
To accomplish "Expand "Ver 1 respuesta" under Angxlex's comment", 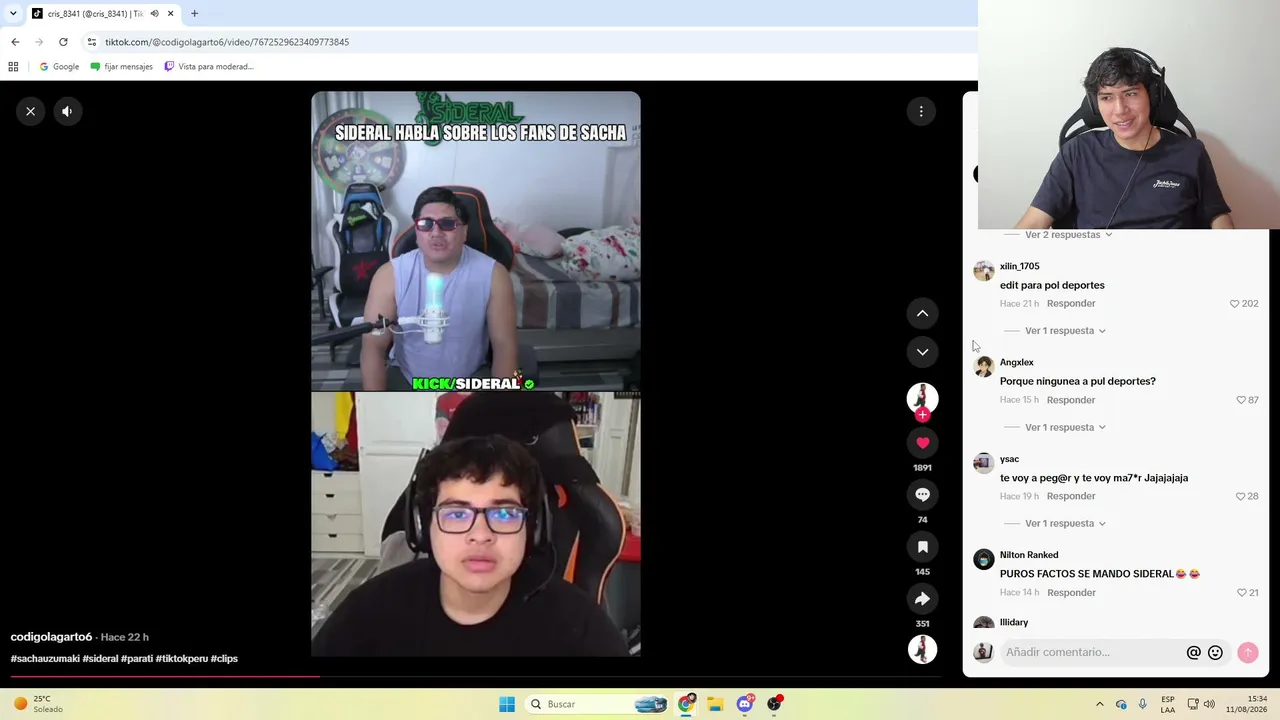I will pos(1065,428).
